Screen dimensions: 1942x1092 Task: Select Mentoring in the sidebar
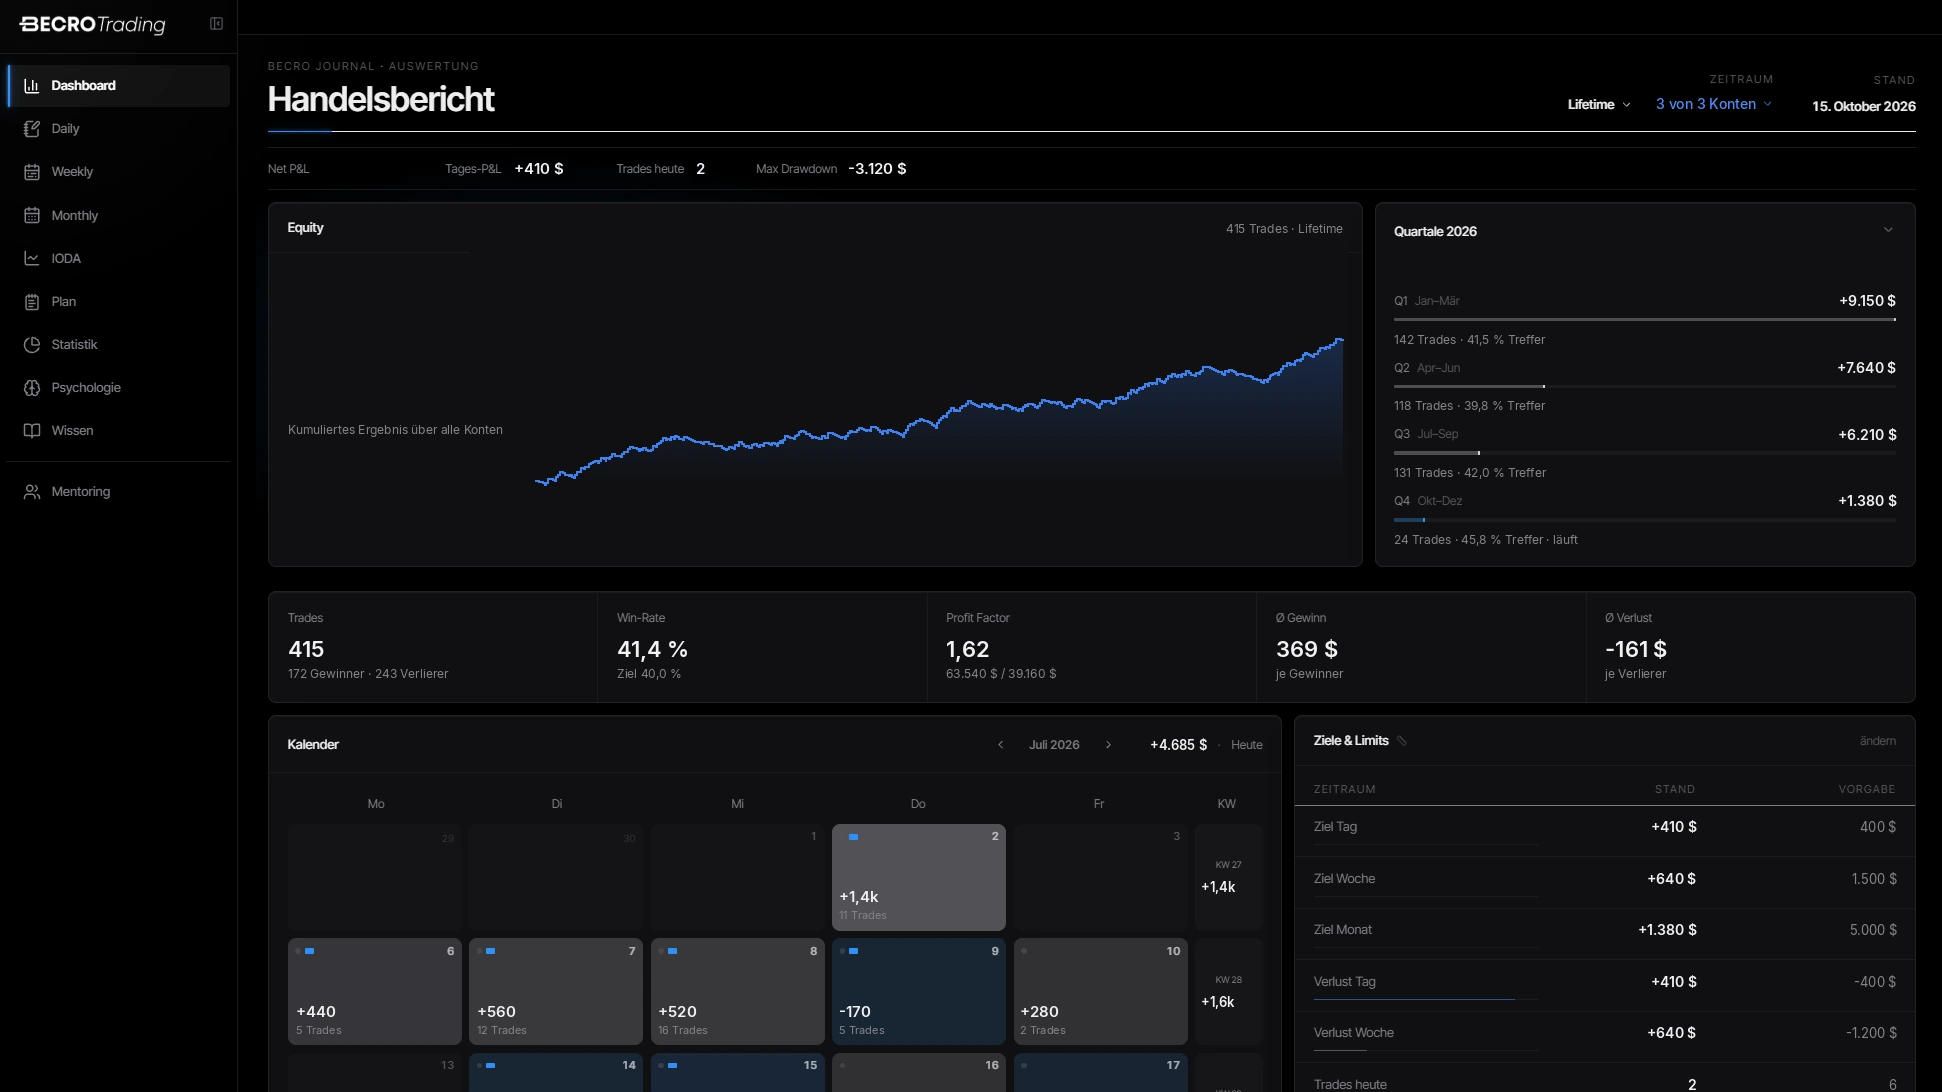tap(118, 492)
